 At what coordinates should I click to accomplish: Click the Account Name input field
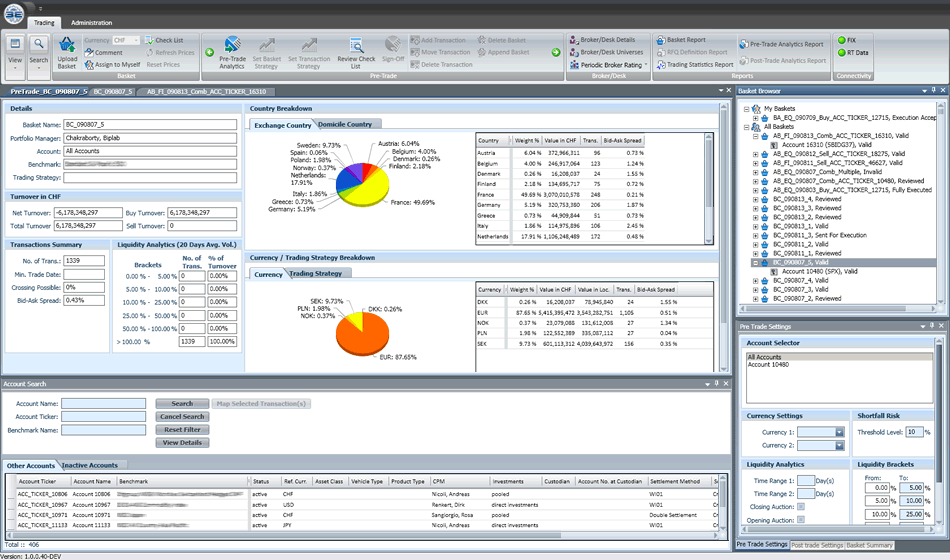pos(103,404)
